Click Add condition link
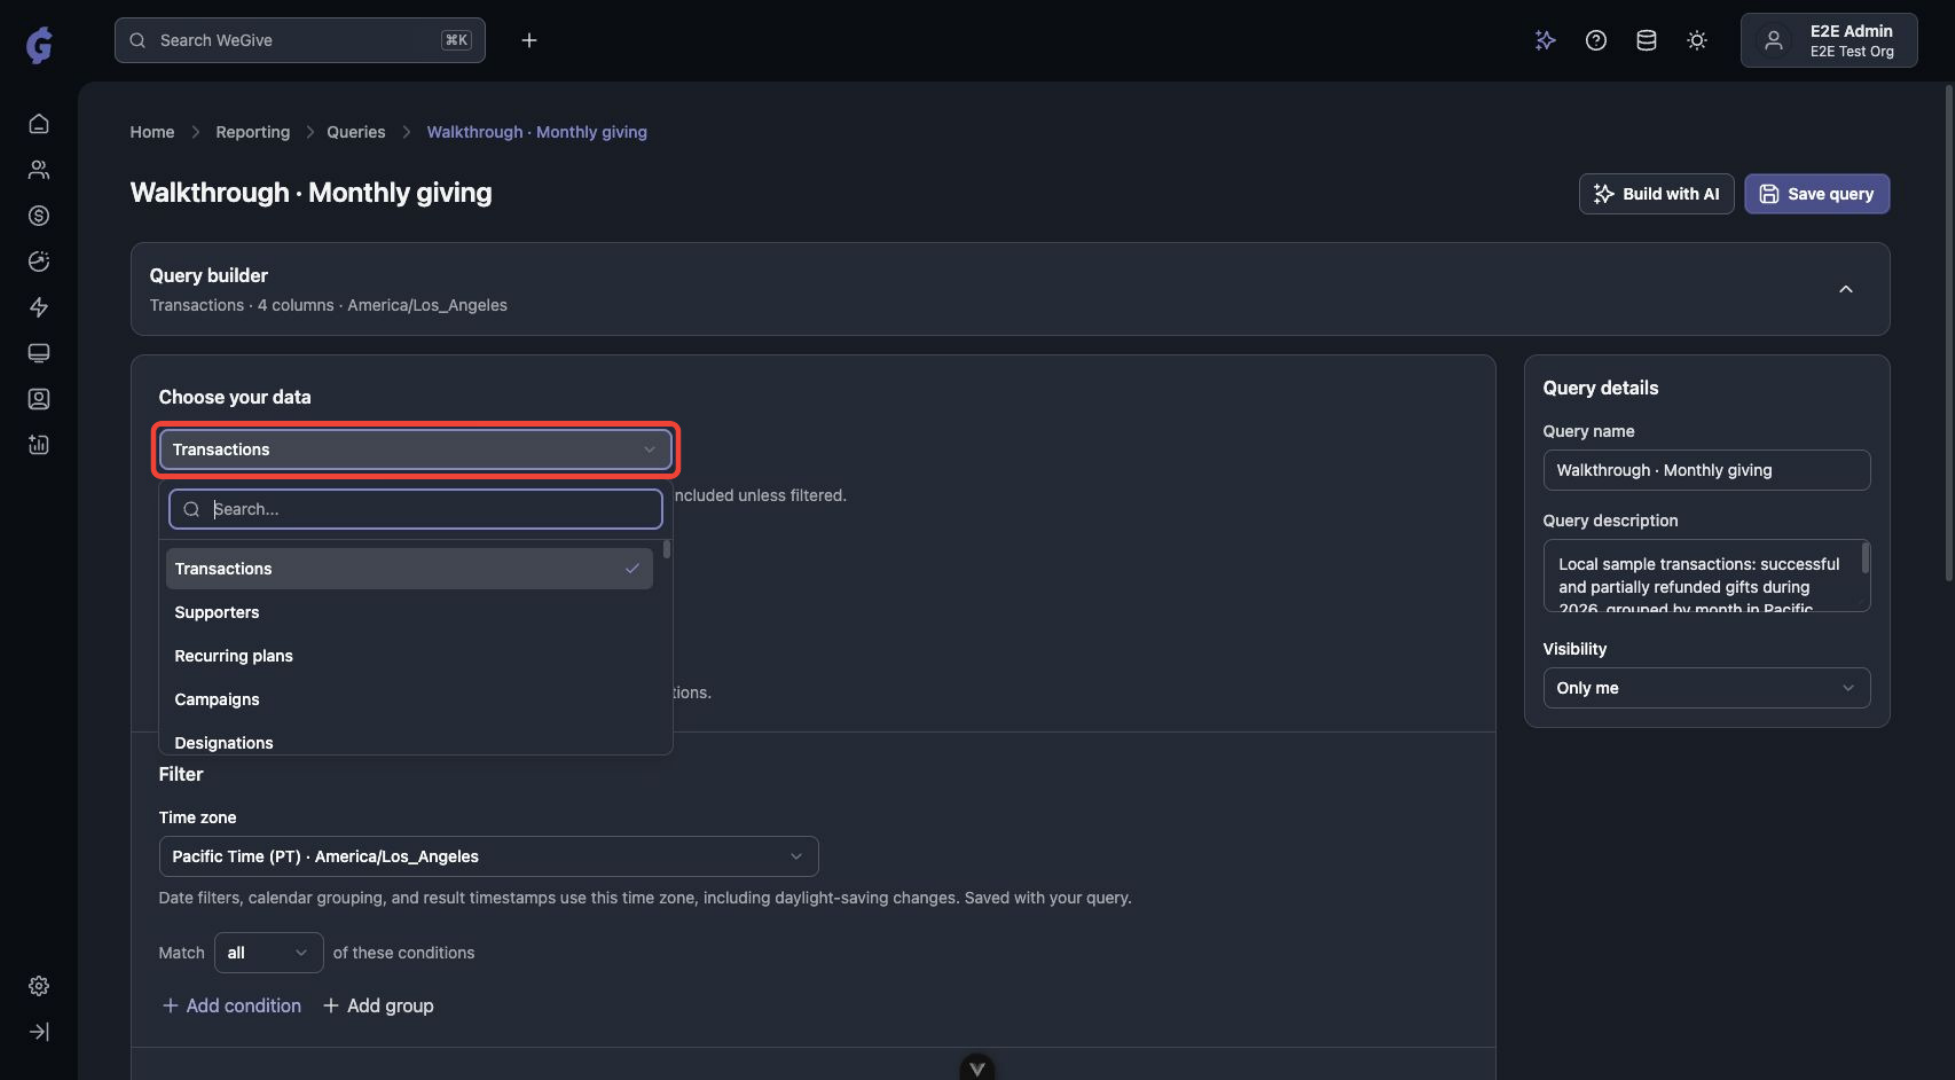Screen dimensions: 1955x1080 tap(231, 1006)
